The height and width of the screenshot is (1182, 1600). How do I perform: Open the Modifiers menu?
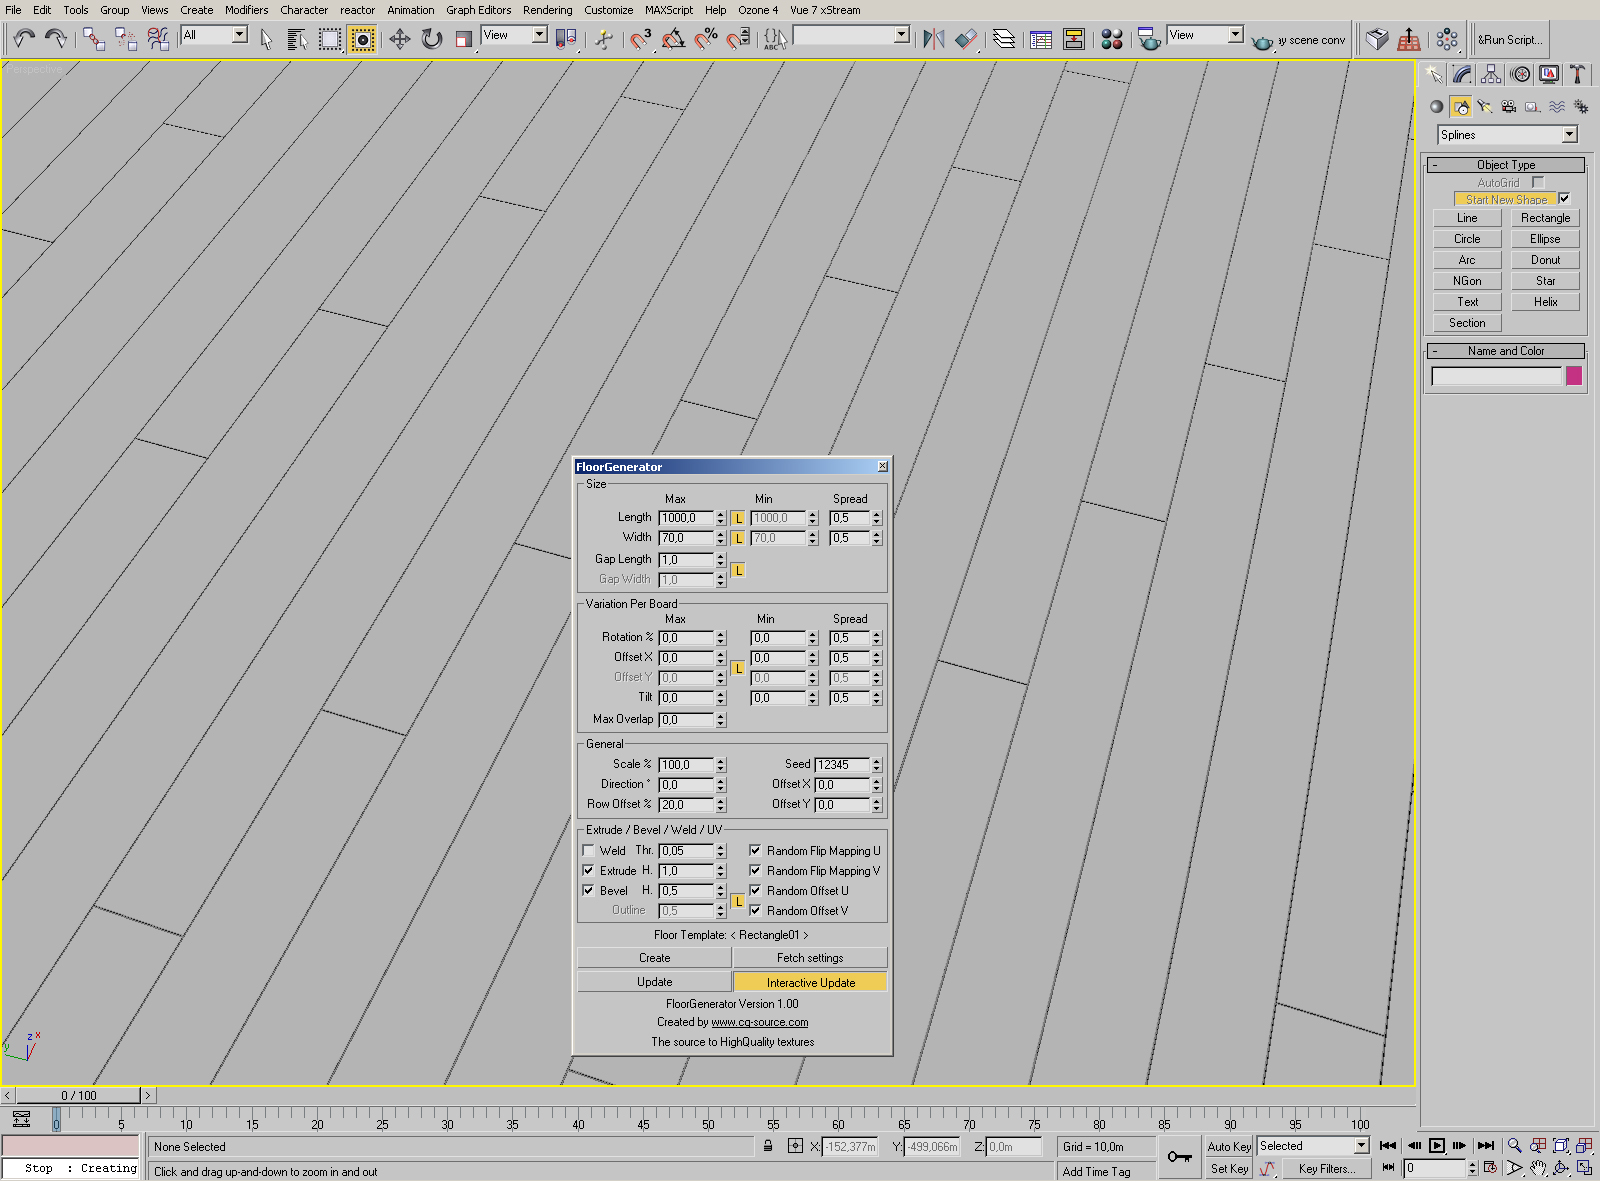[246, 10]
